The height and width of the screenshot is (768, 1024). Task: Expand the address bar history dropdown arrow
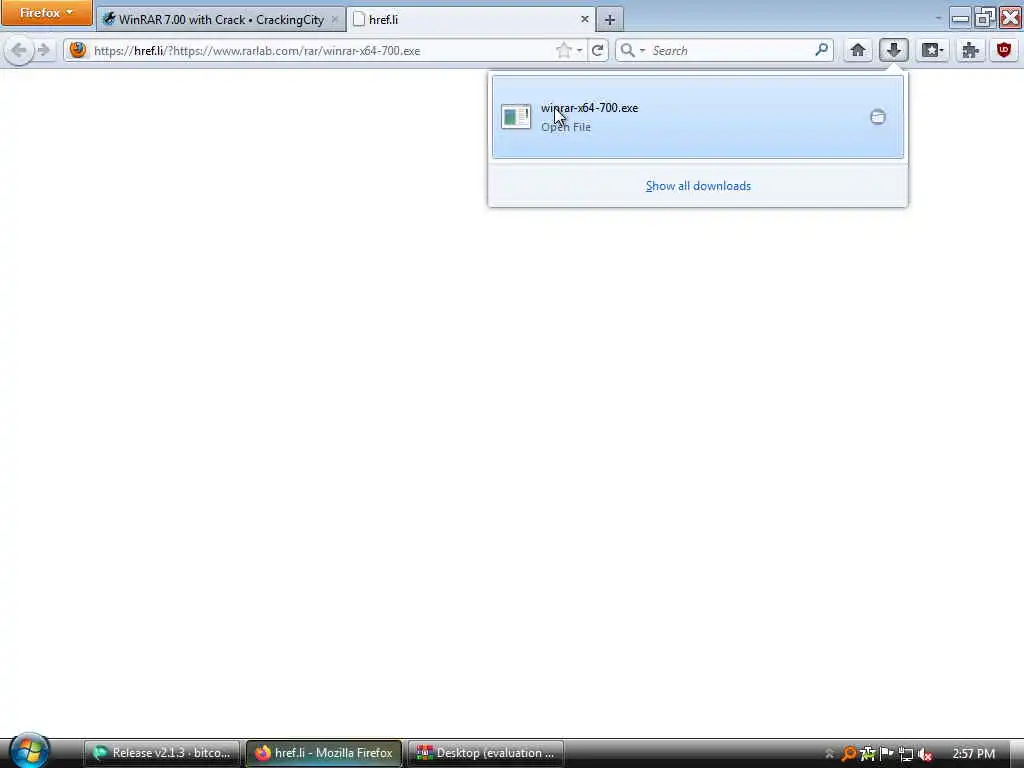tap(579, 50)
